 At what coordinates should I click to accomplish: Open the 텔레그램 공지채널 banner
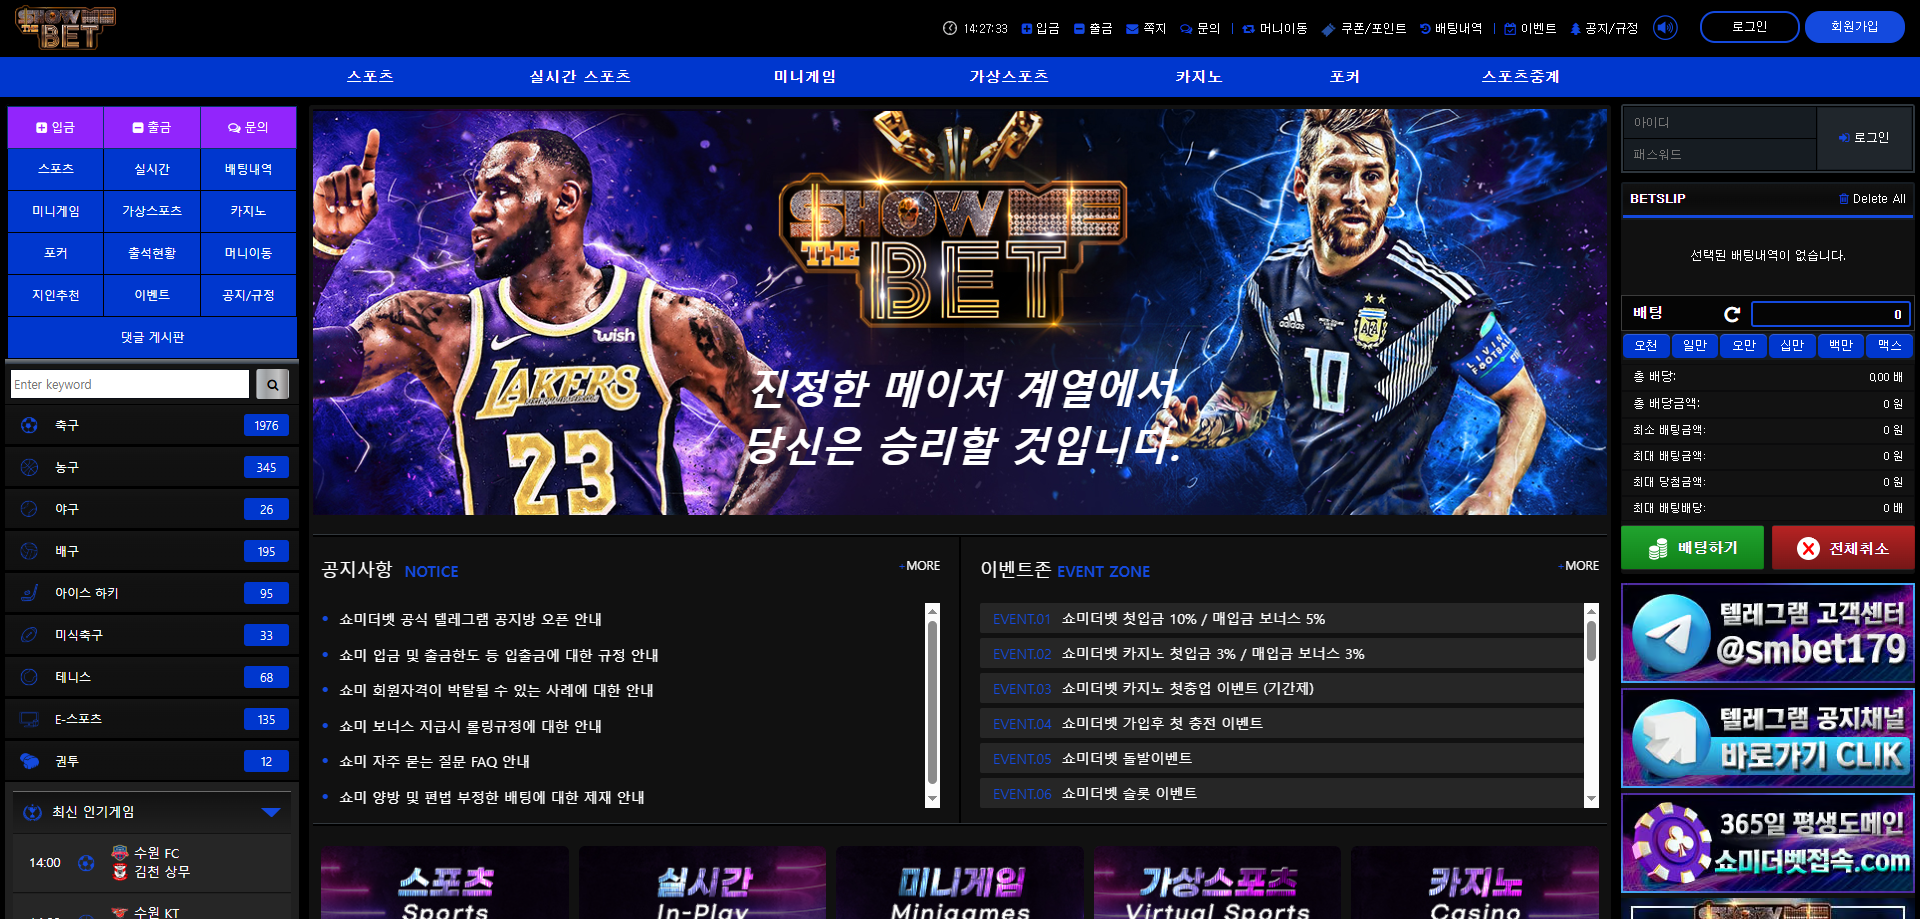[x=1767, y=737]
